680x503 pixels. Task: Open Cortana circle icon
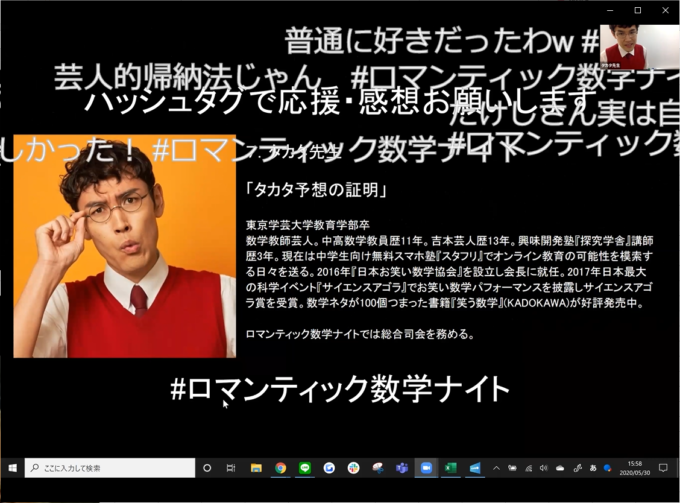pos(207,468)
